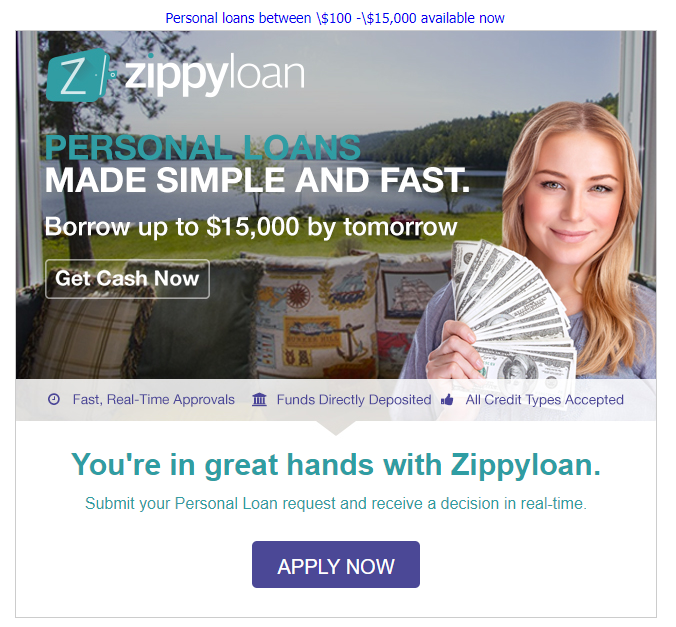
Task: Click the zippyloan wordmark text
Action: pos(215,74)
